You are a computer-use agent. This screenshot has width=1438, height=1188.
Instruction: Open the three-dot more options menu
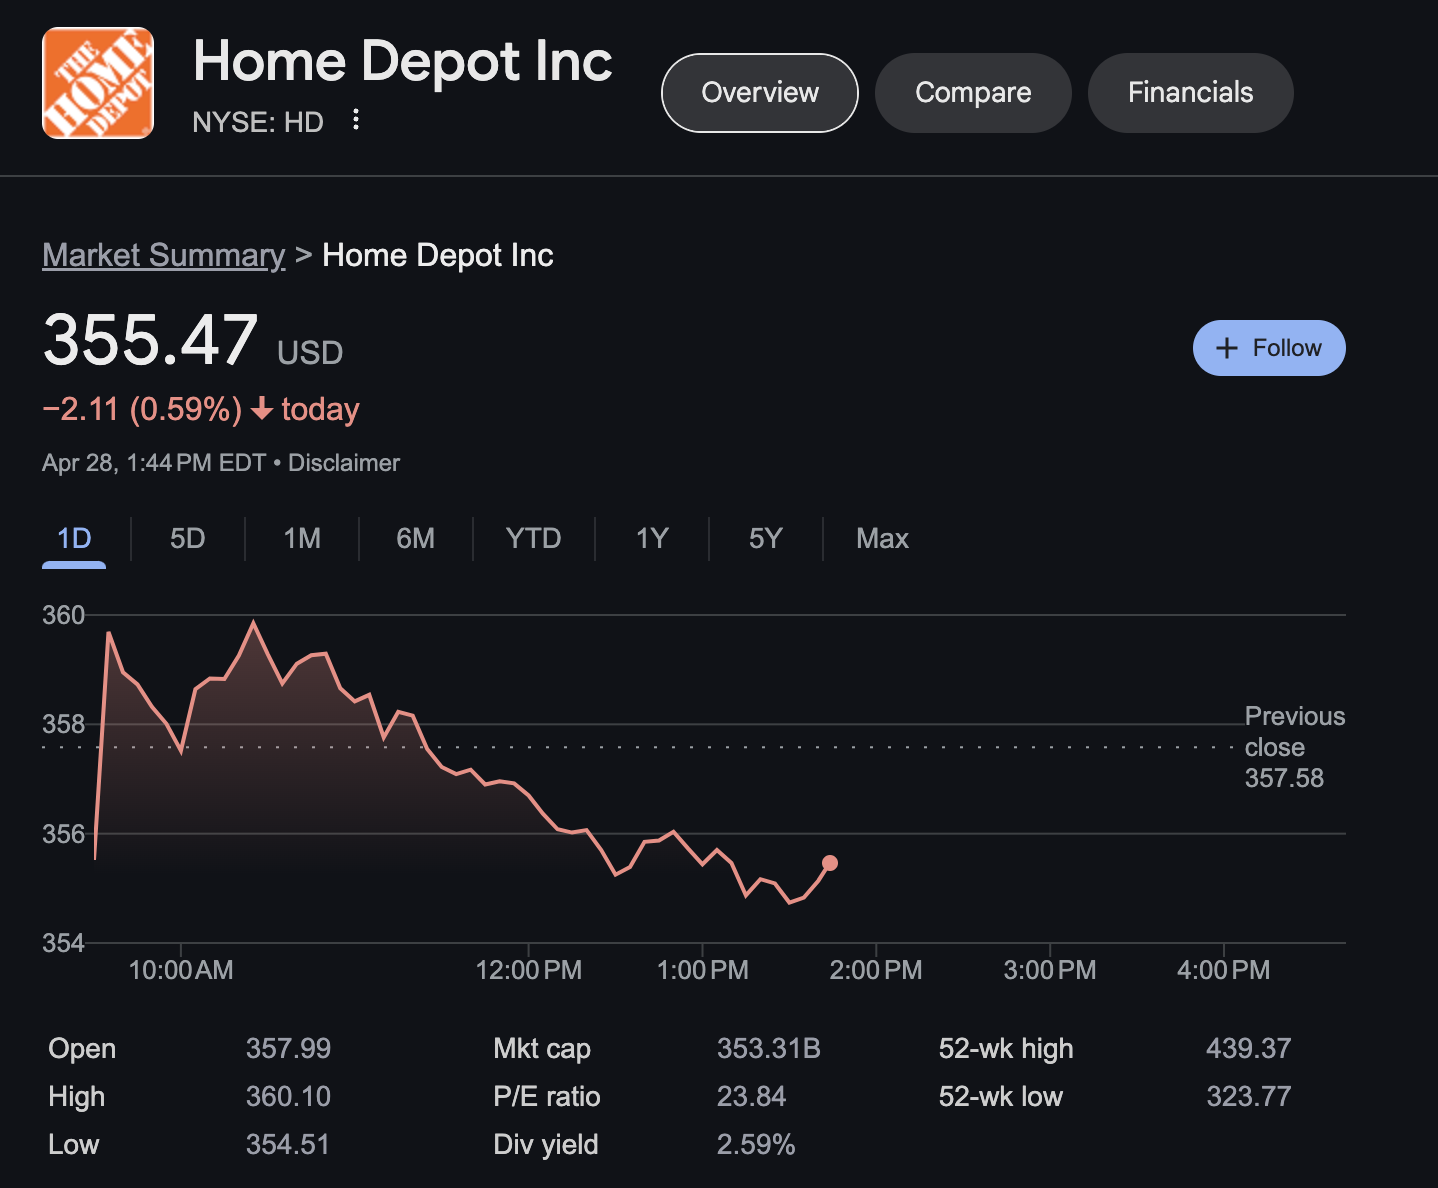click(356, 121)
